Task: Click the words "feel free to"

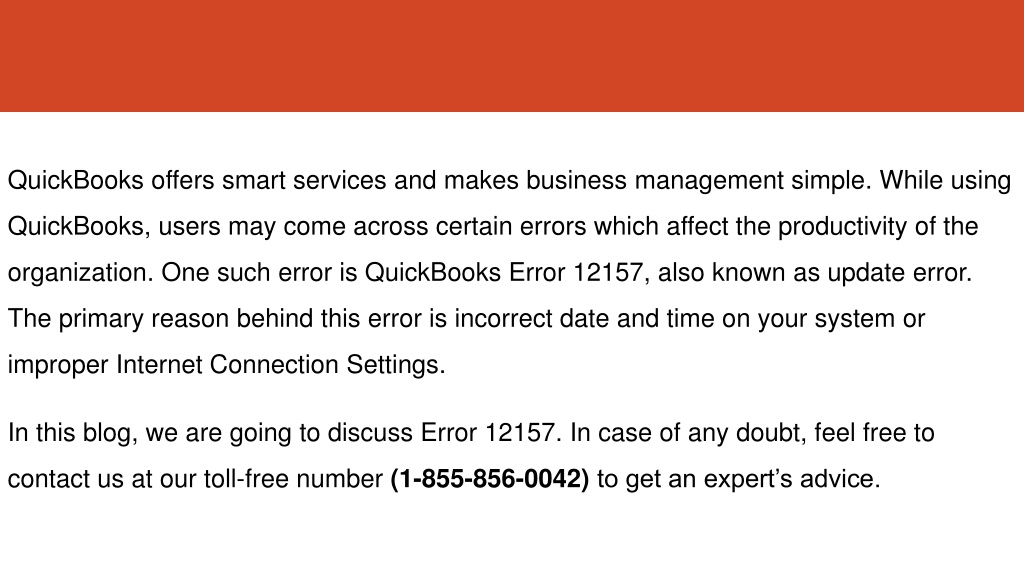Action: [x=874, y=433]
